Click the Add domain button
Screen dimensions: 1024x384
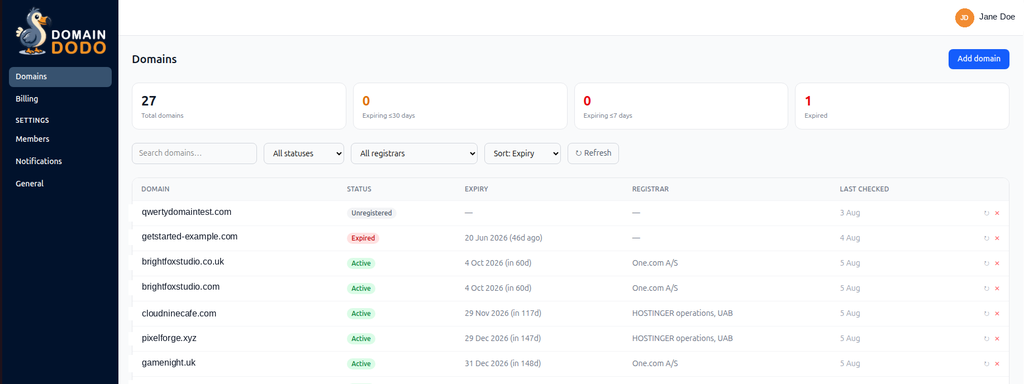click(x=979, y=59)
